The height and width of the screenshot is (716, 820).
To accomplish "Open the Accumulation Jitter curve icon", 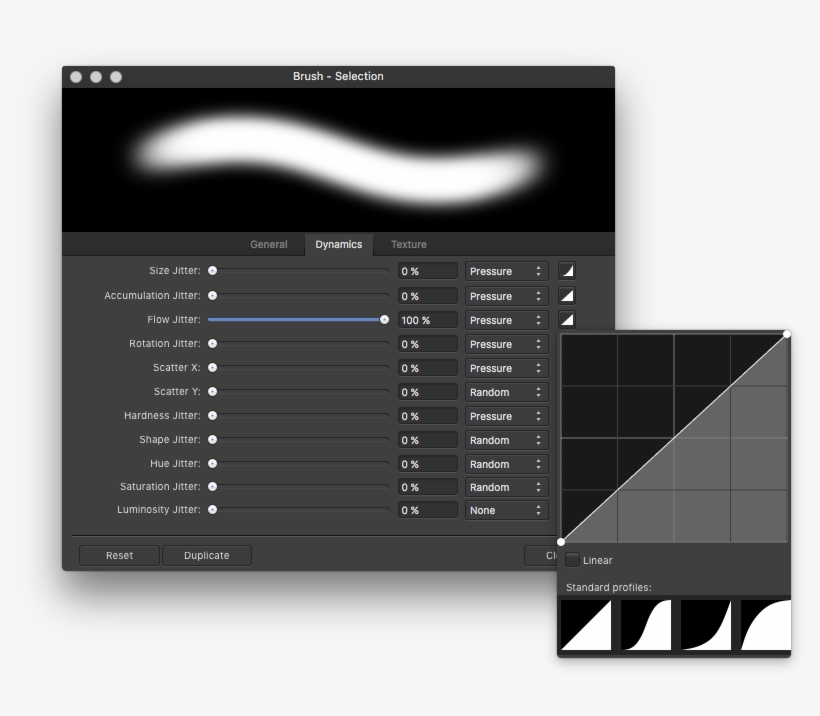I will click(567, 296).
